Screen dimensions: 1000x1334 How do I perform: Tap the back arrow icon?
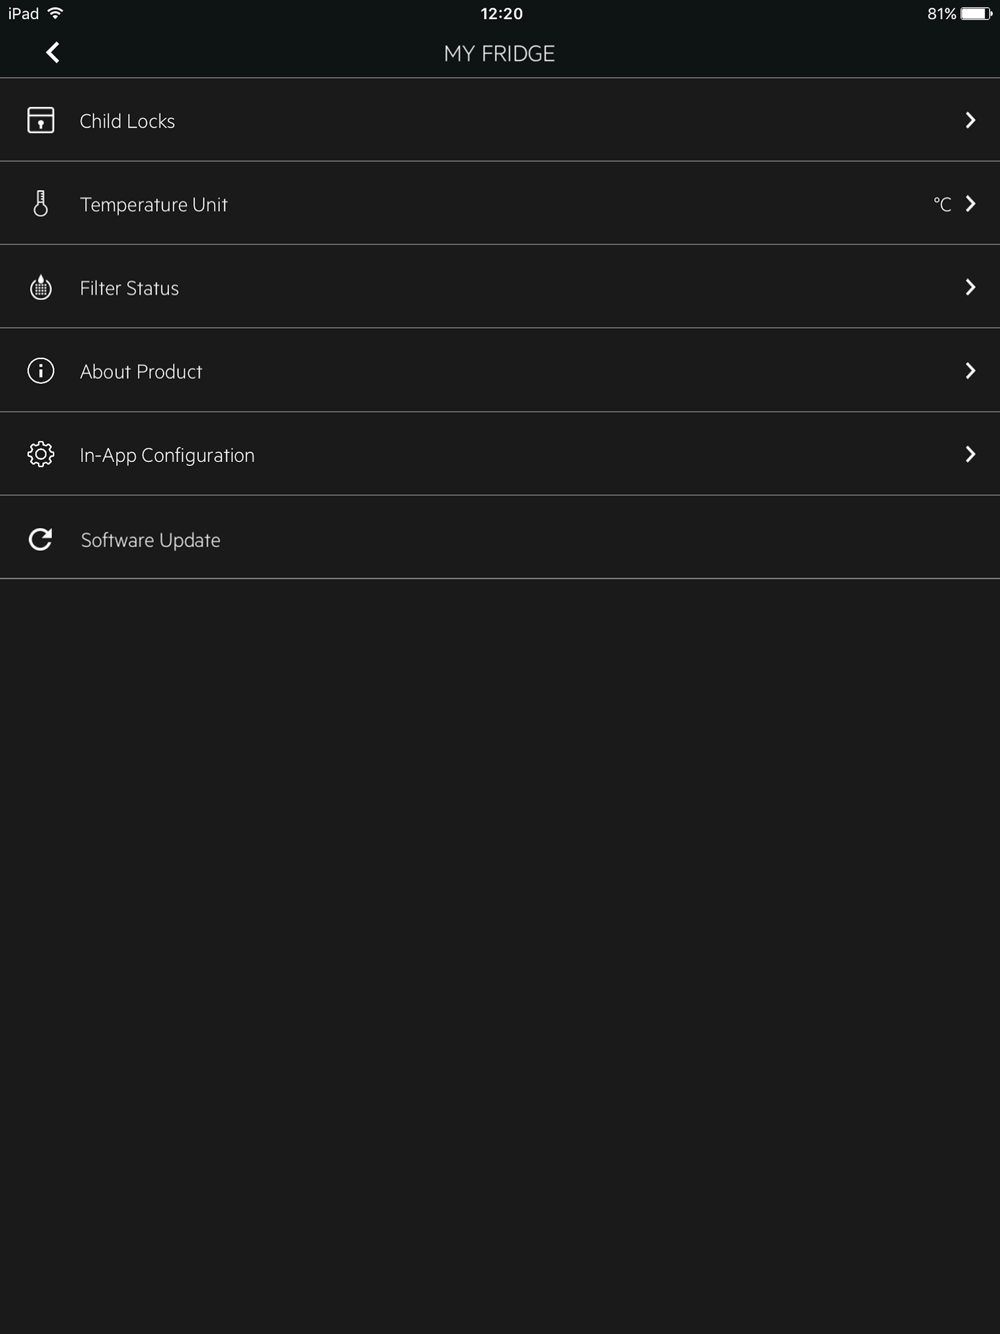(x=53, y=53)
